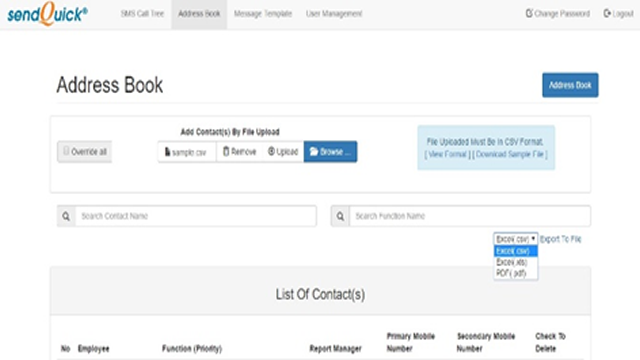640x360 pixels.
Task: Click the Primary Mobile Number column header
Action: click(411, 342)
